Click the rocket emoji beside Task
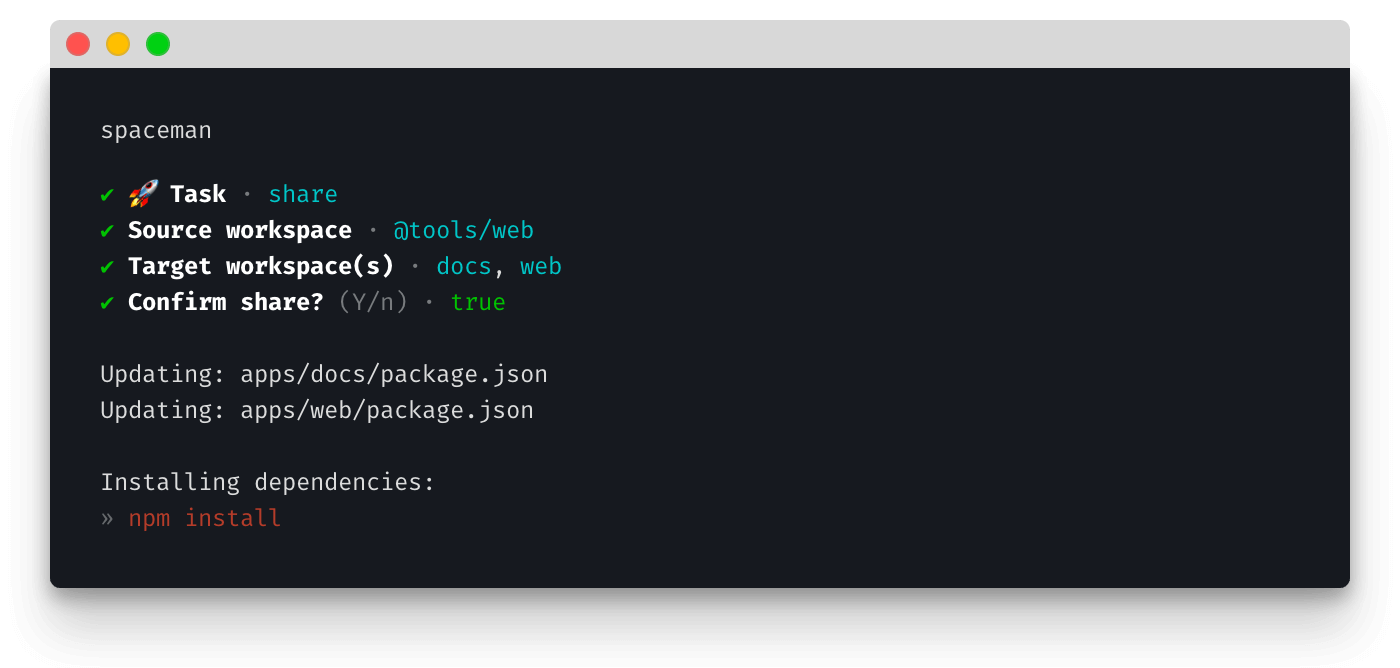The image size is (1400, 668). [x=143, y=194]
